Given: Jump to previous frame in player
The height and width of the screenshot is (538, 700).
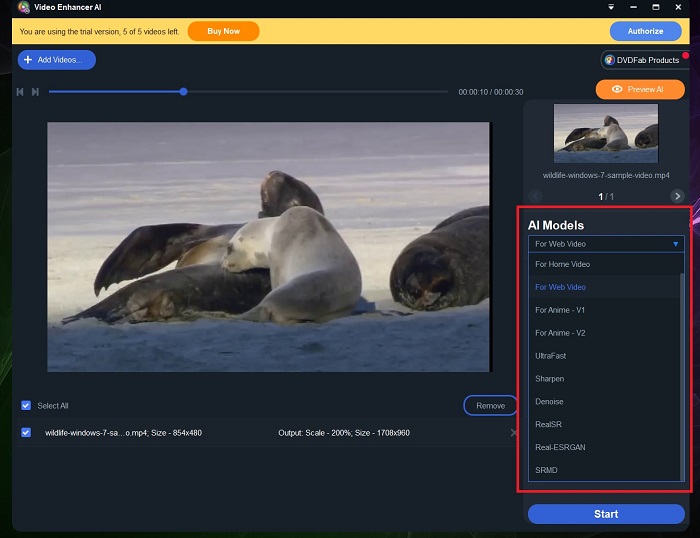Looking at the screenshot, I should [x=20, y=92].
